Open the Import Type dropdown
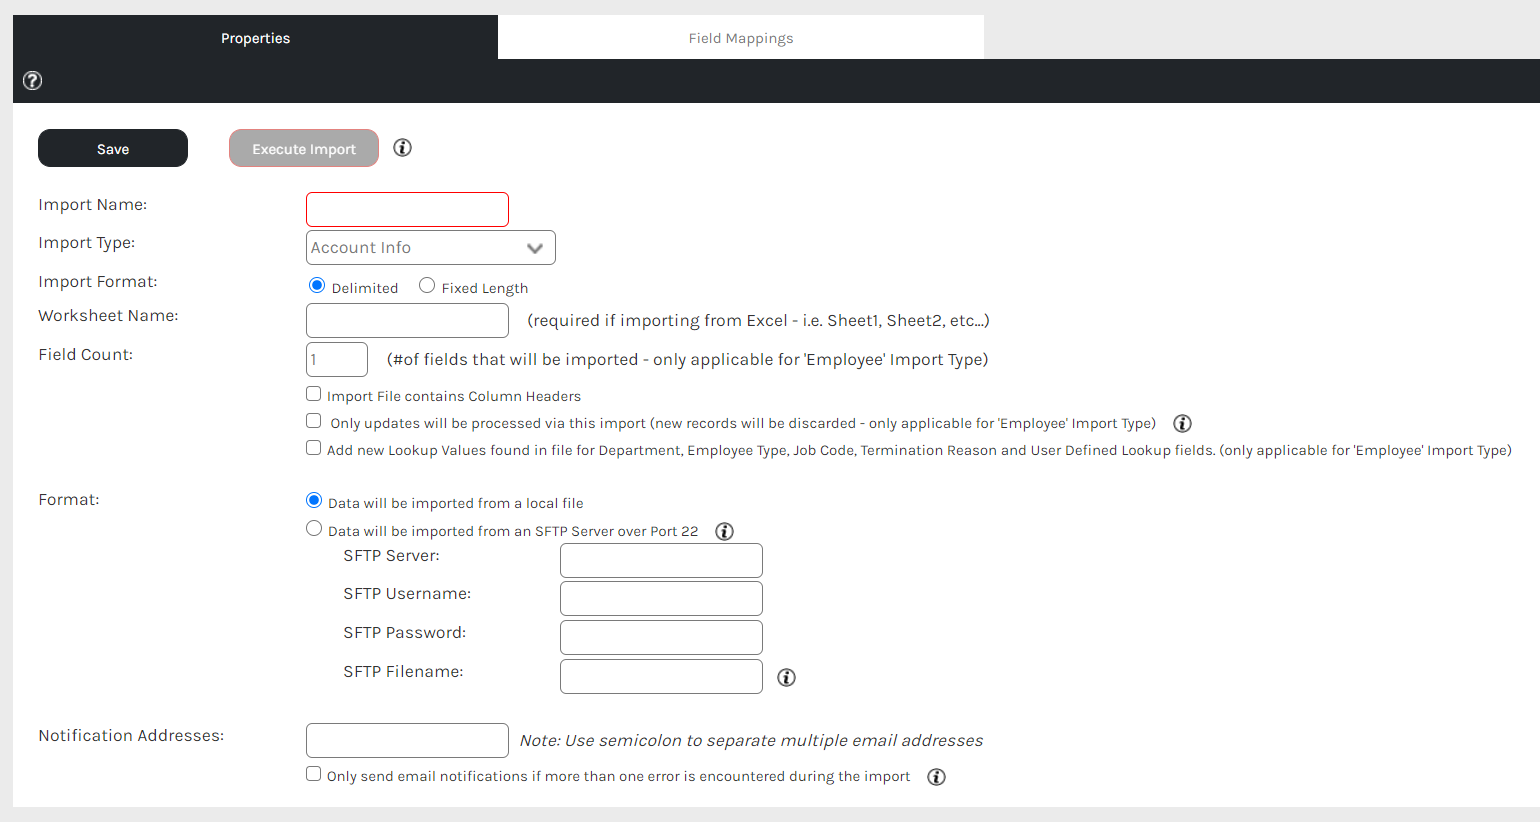This screenshot has width=1540, height=822. tap(430, 248)
